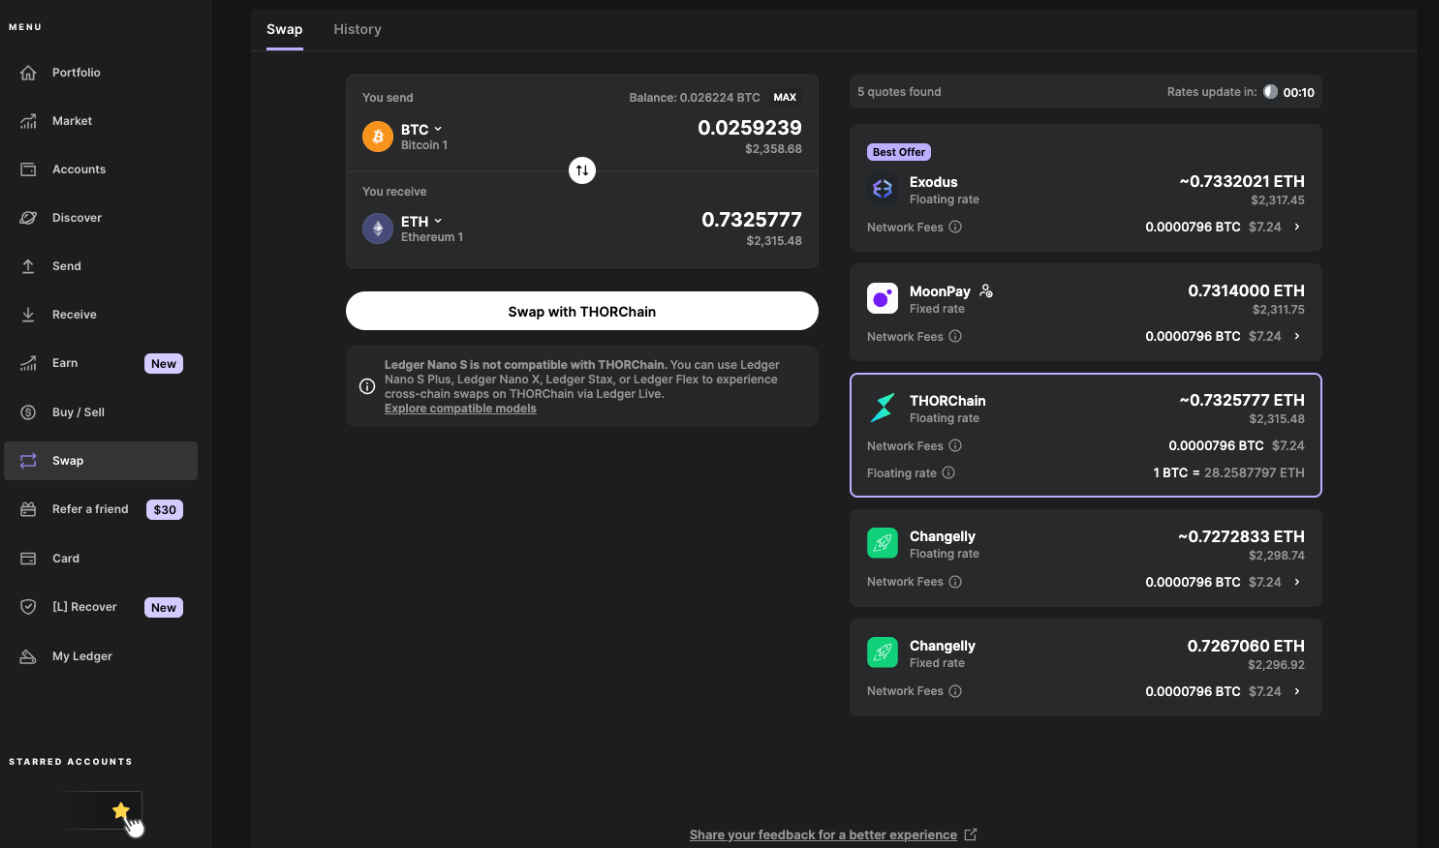The height and width of the screenshot is (848, 1439).
Task: Open the ETH currency dropdown
Action: coord(421,222)
